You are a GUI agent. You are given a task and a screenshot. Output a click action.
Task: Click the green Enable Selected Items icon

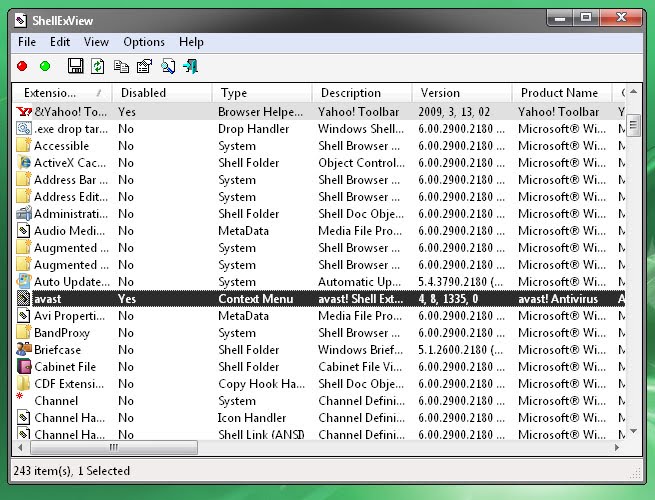(45, 66)
